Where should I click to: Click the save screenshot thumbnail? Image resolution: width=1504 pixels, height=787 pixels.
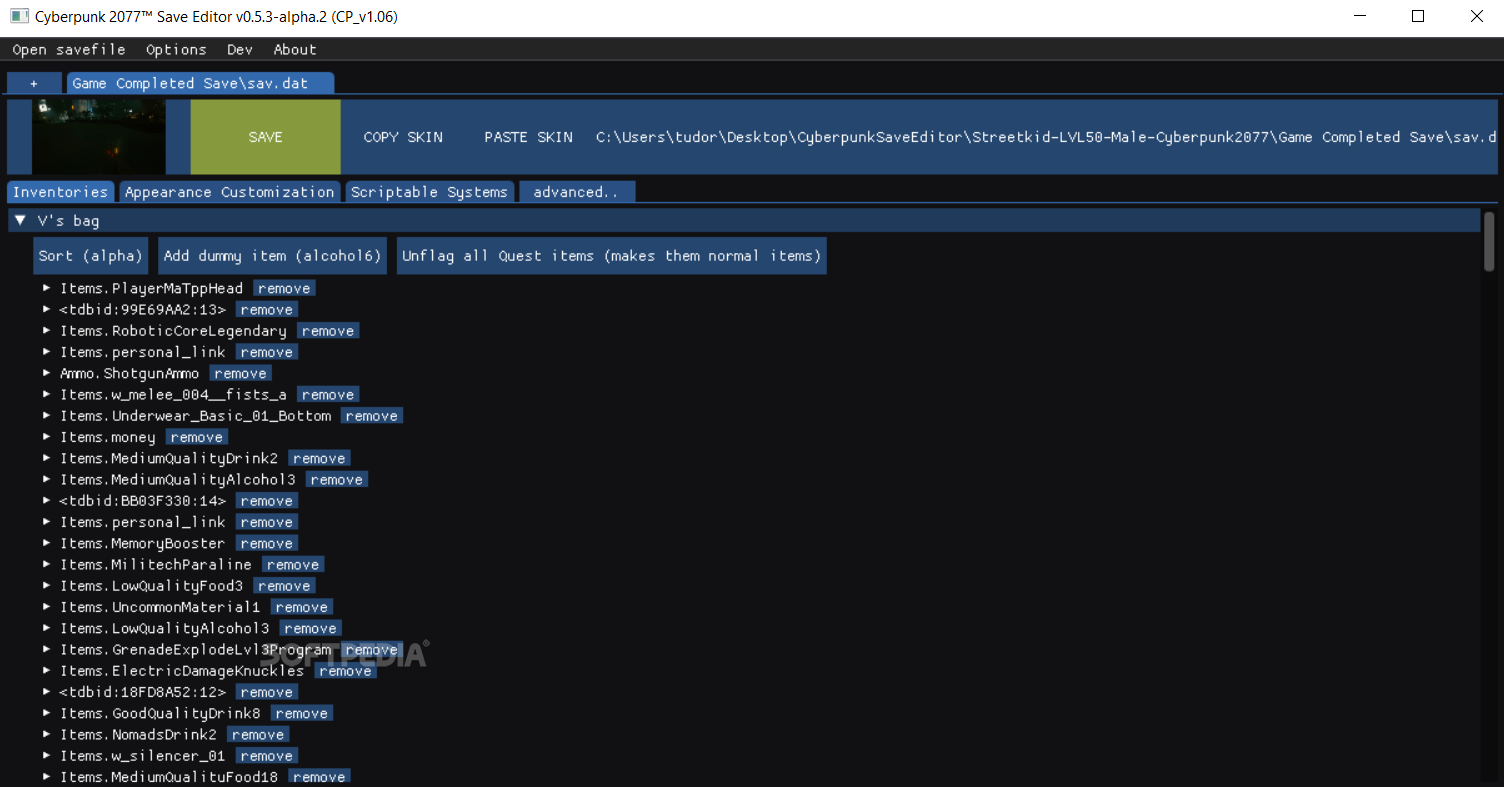[x=99, y=137]
